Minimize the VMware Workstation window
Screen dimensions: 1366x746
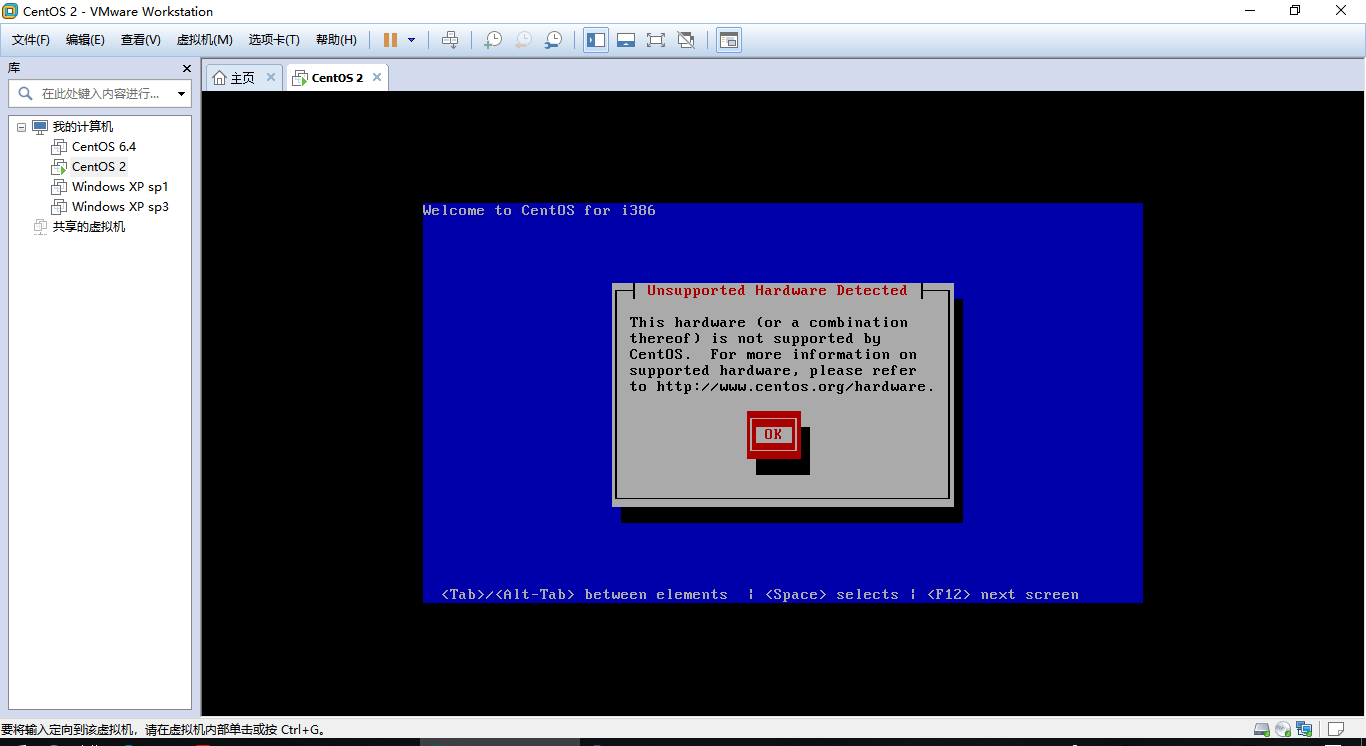pos(1249,11)
